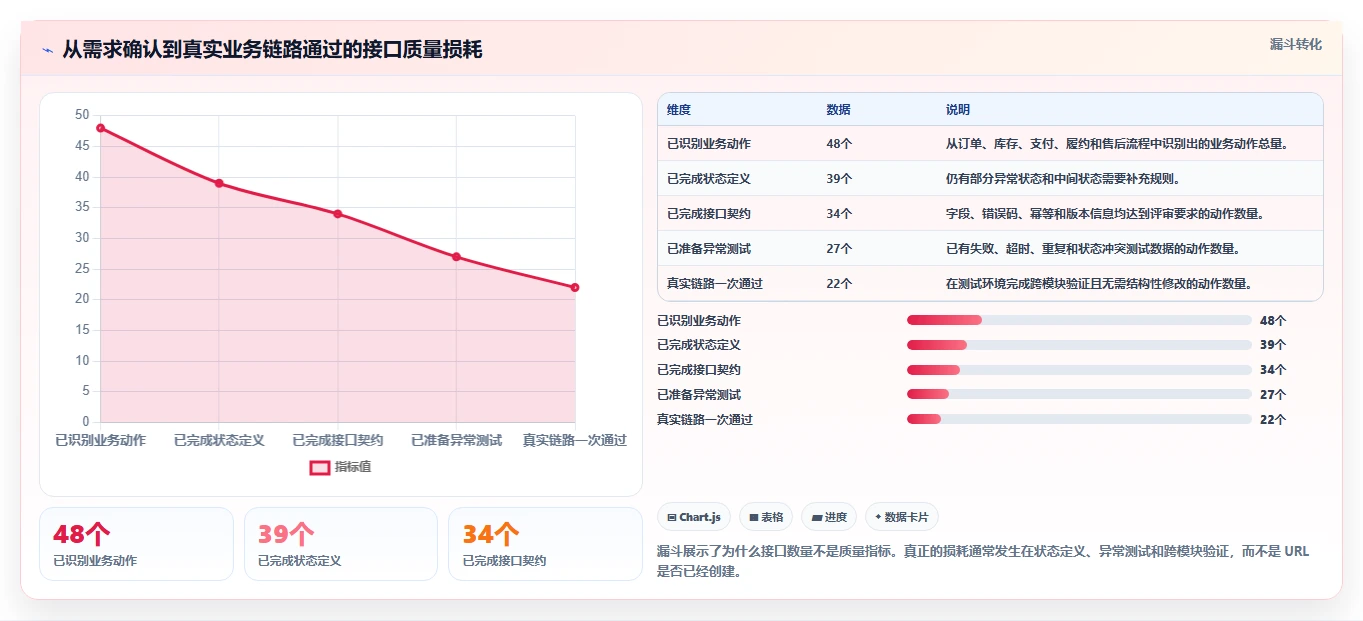Click the 真实链路一次通过 x-axis label
The image size is (1363, 621).
[575, 440]
